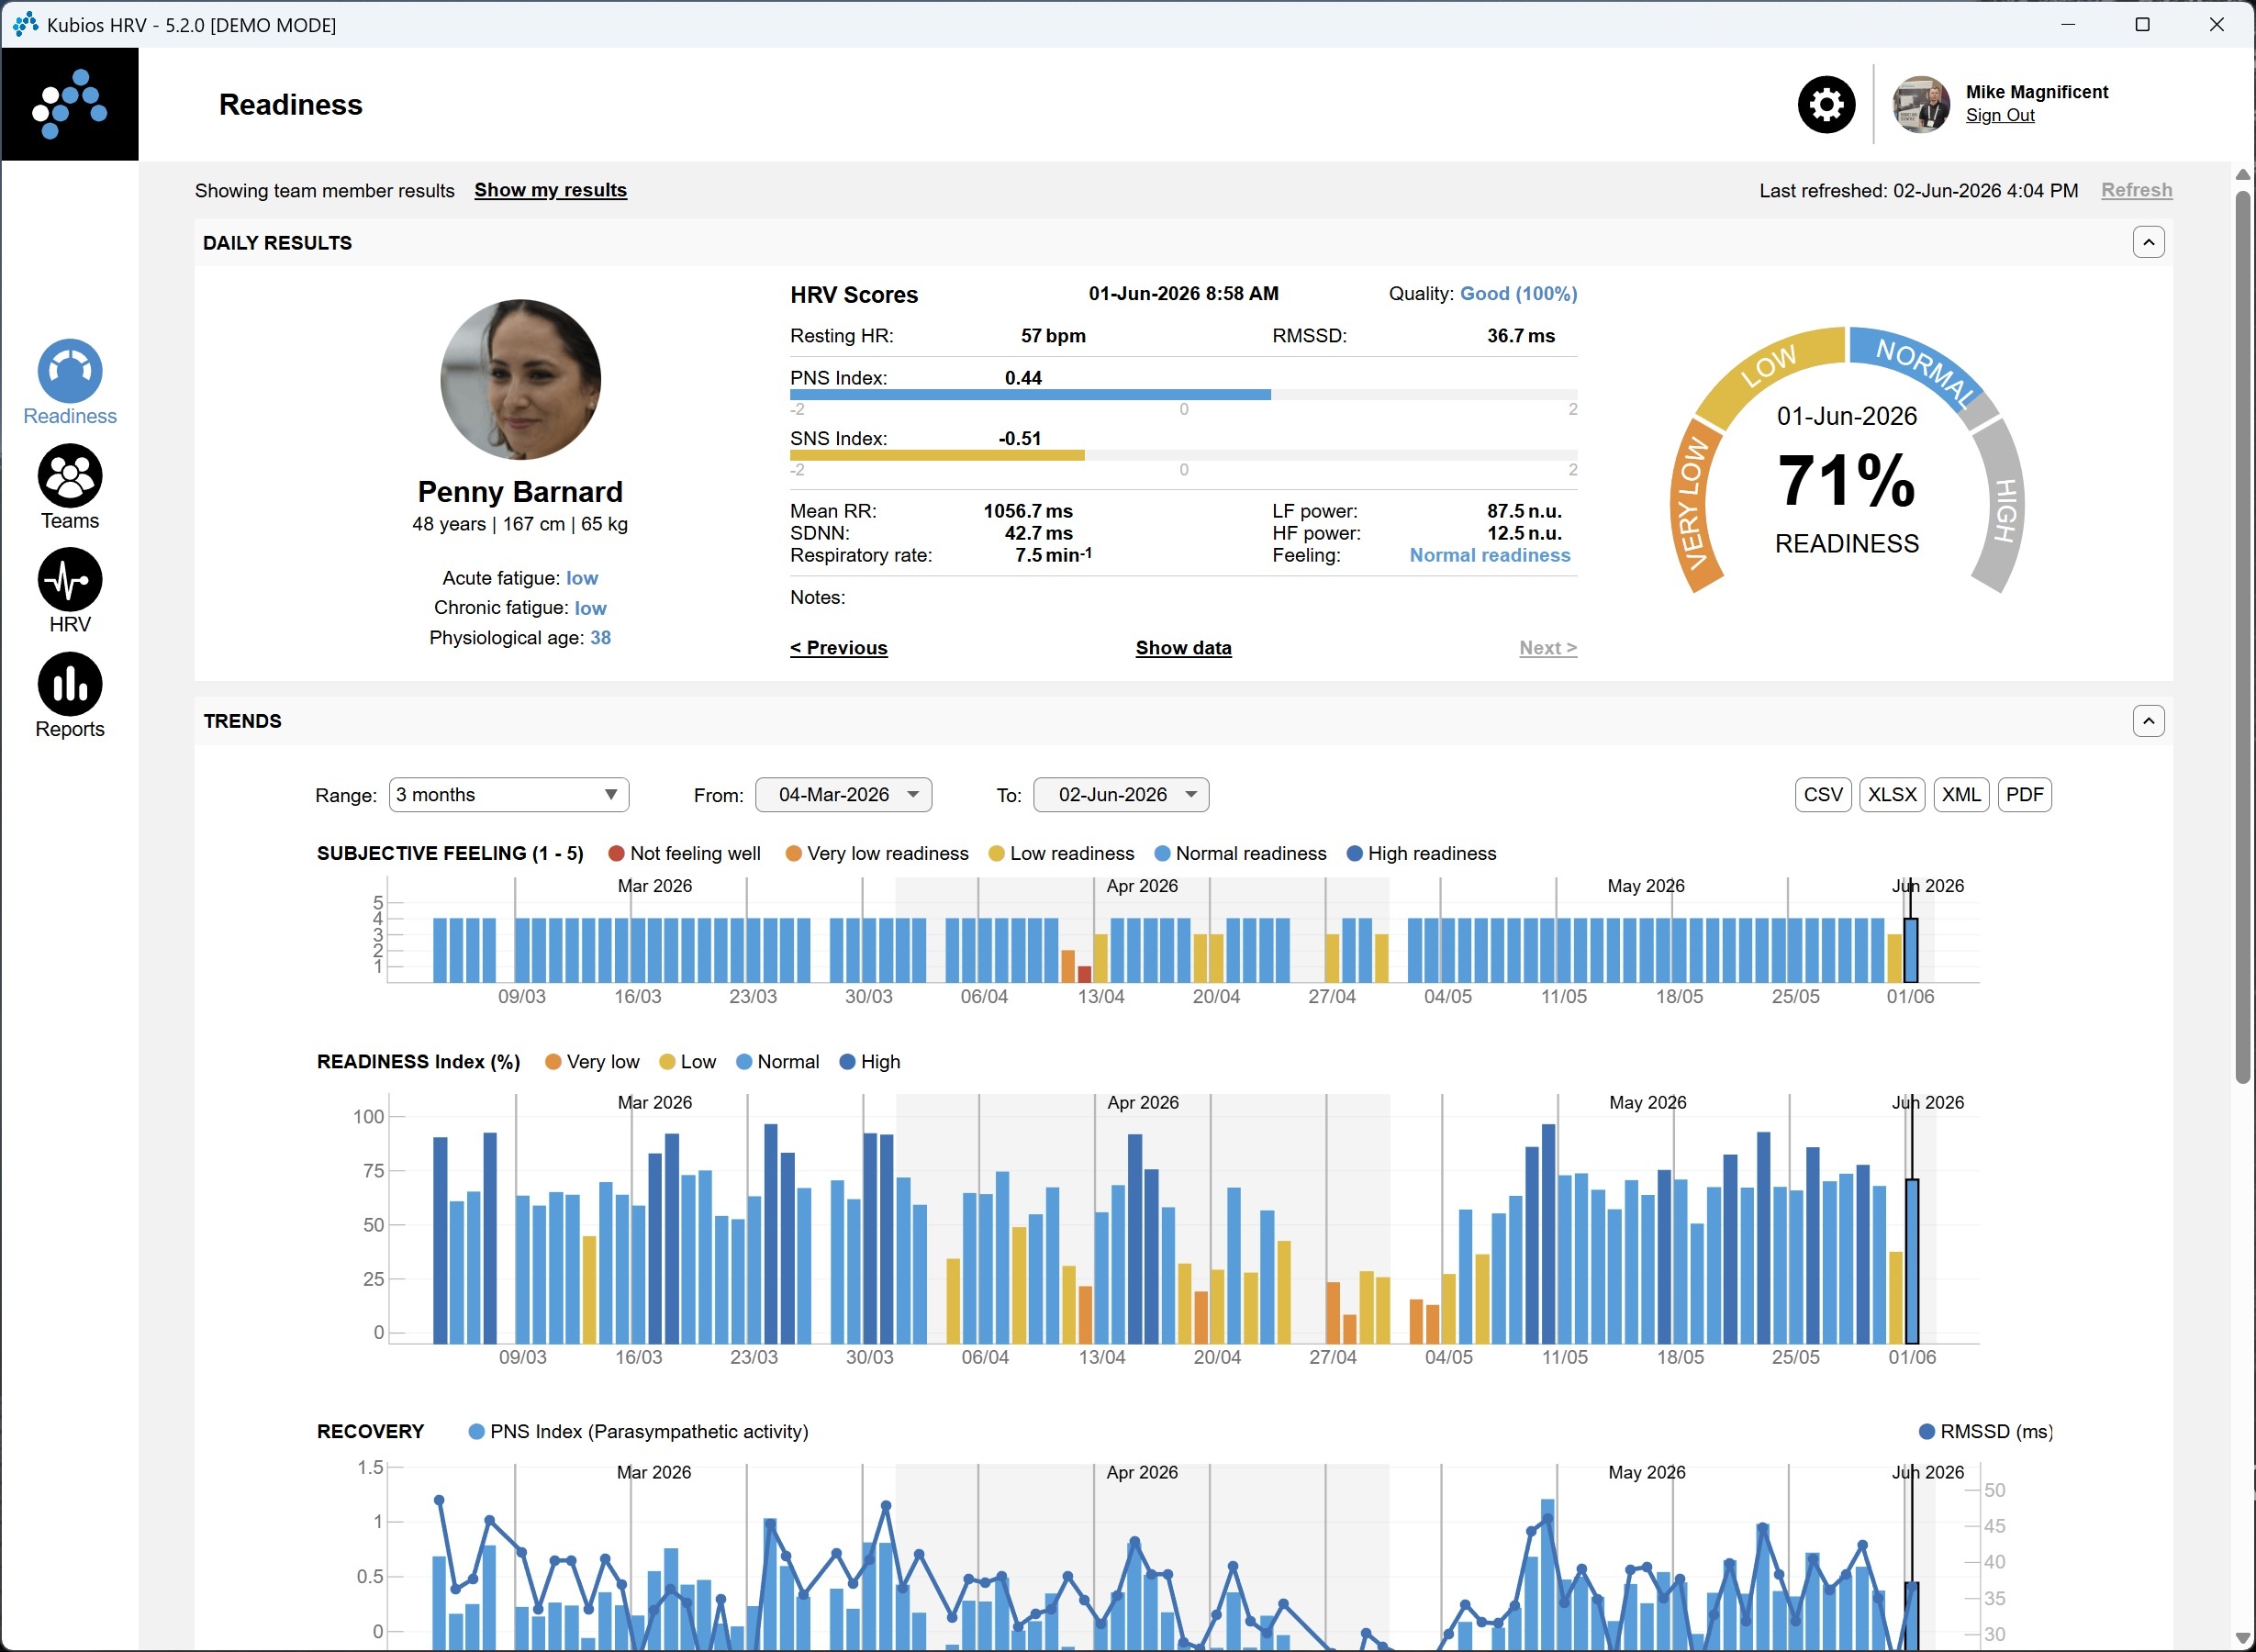Click measurement timestamp 01-Jun-2026 8:58 AM
Image resolution: width=2256 pixels, height=1652 pixels.
(1183, 294)
